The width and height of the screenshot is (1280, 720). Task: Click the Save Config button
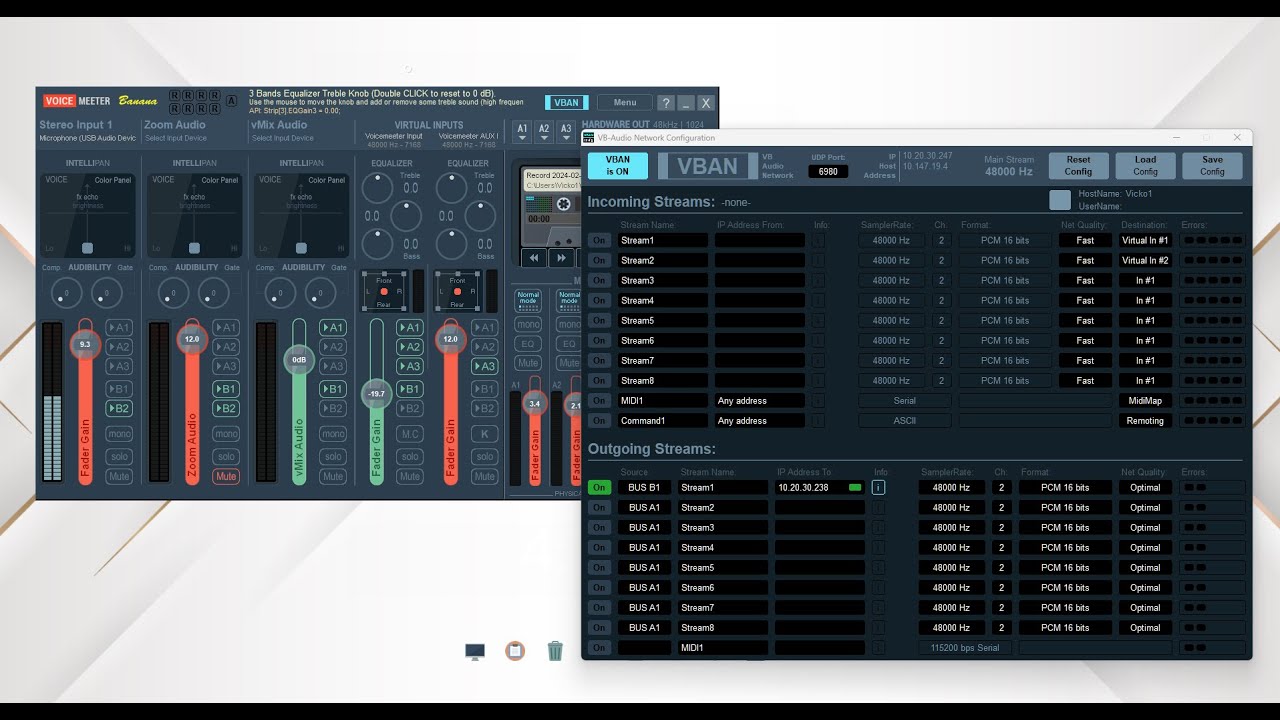coord(1212,165)
